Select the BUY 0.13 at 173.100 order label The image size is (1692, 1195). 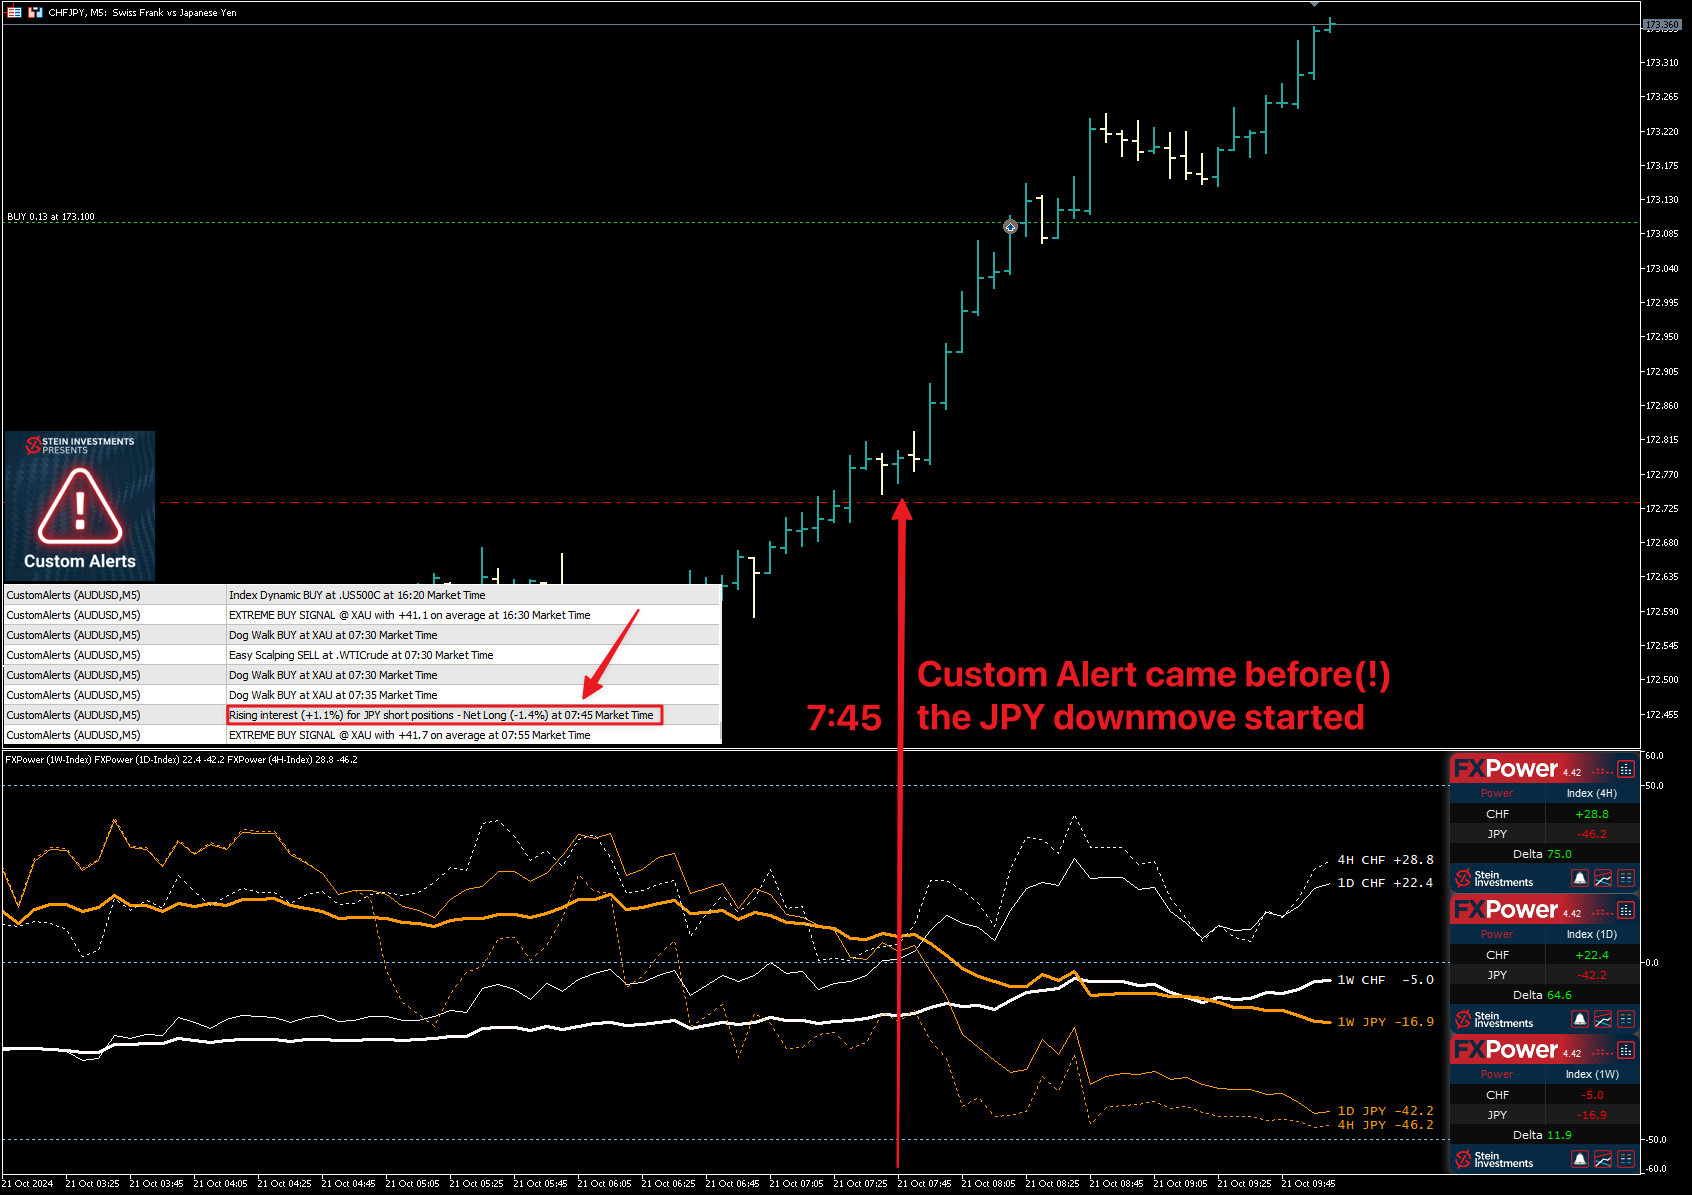pos(51,216)
